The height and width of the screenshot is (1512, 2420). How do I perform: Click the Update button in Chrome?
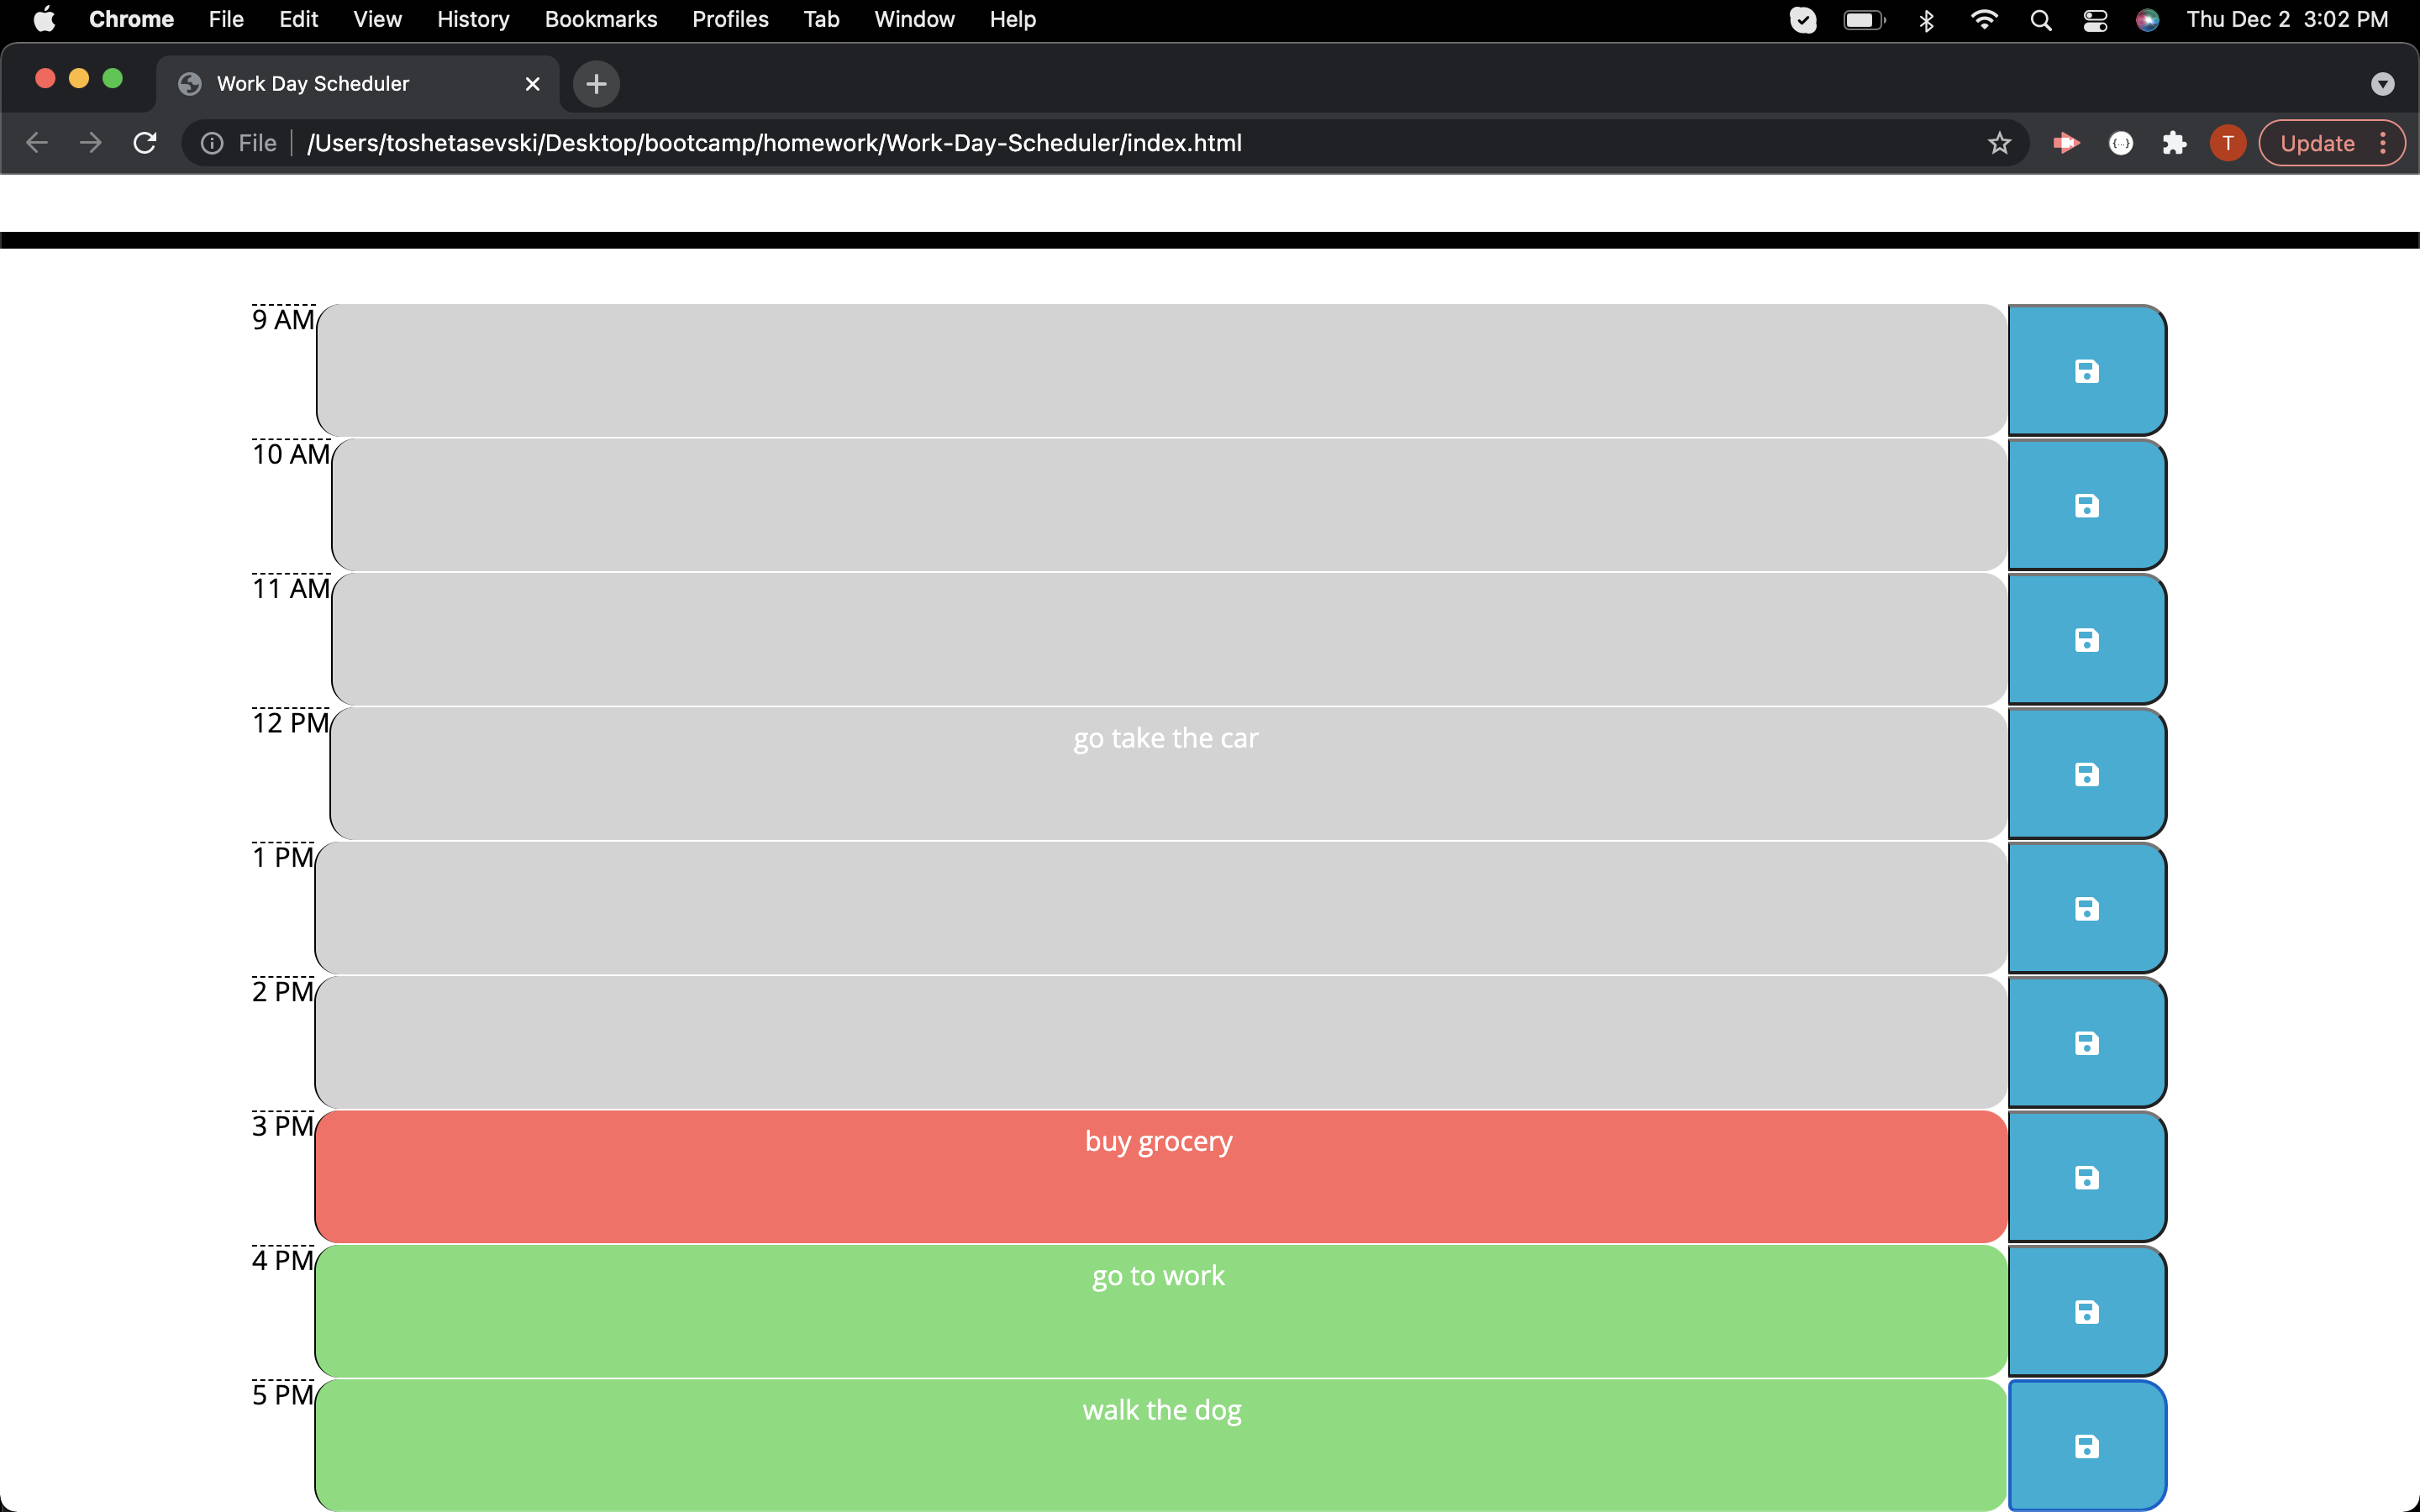click(2317, 143)
